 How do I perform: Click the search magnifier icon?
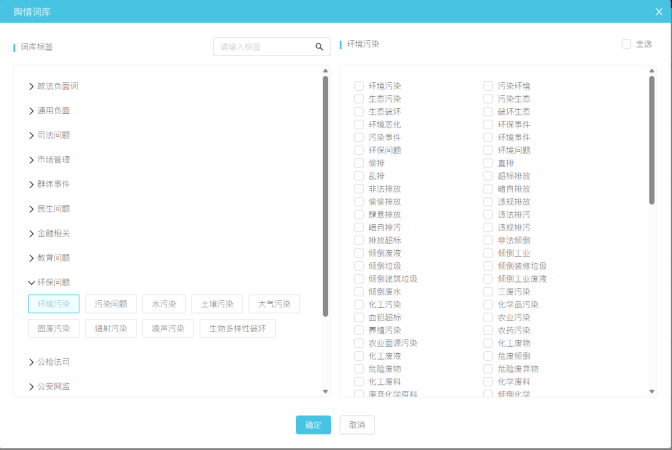click(320, 46)
